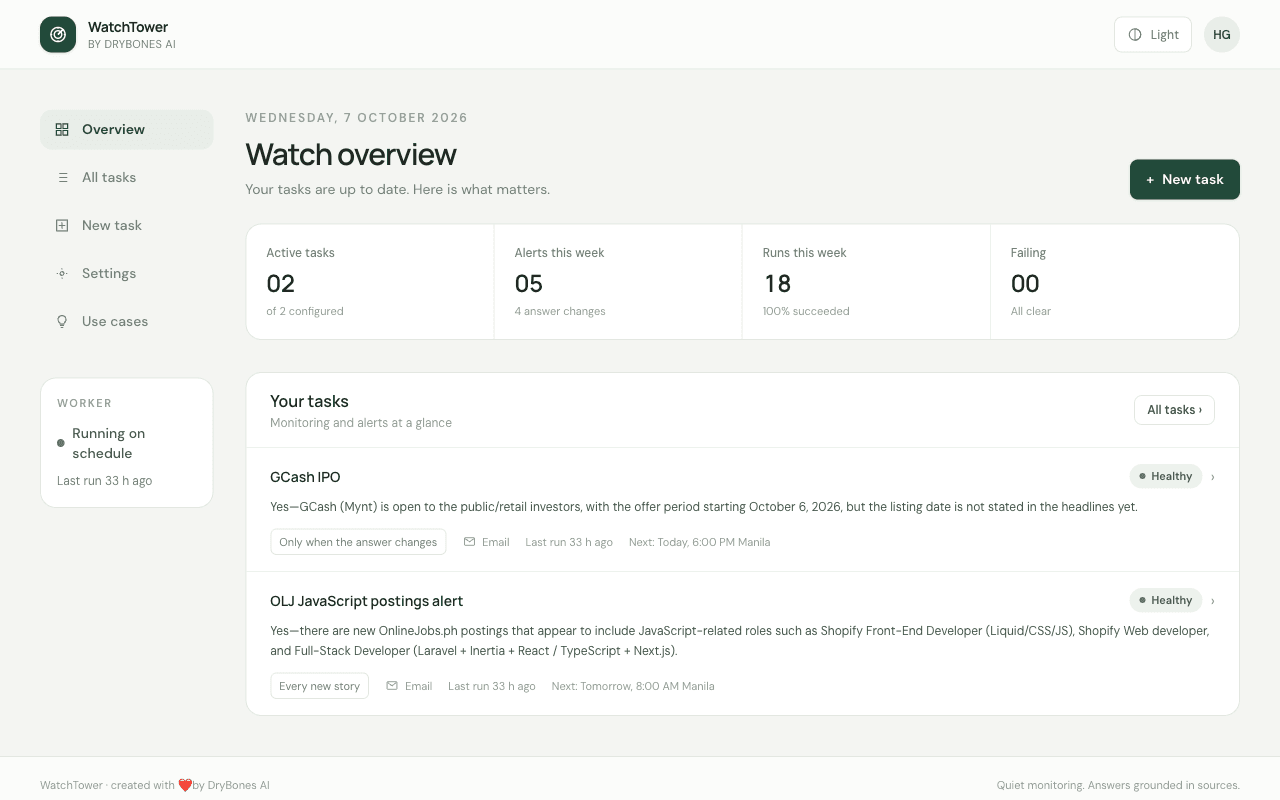Click the Healthy badge on OLJ JavaScript alert
This screenshot has height=800, width=1280.
(1166, 600)
